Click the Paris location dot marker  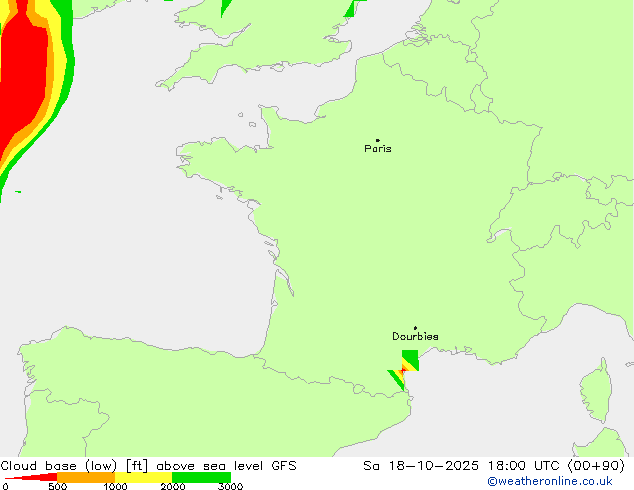[x=378, y=140]
